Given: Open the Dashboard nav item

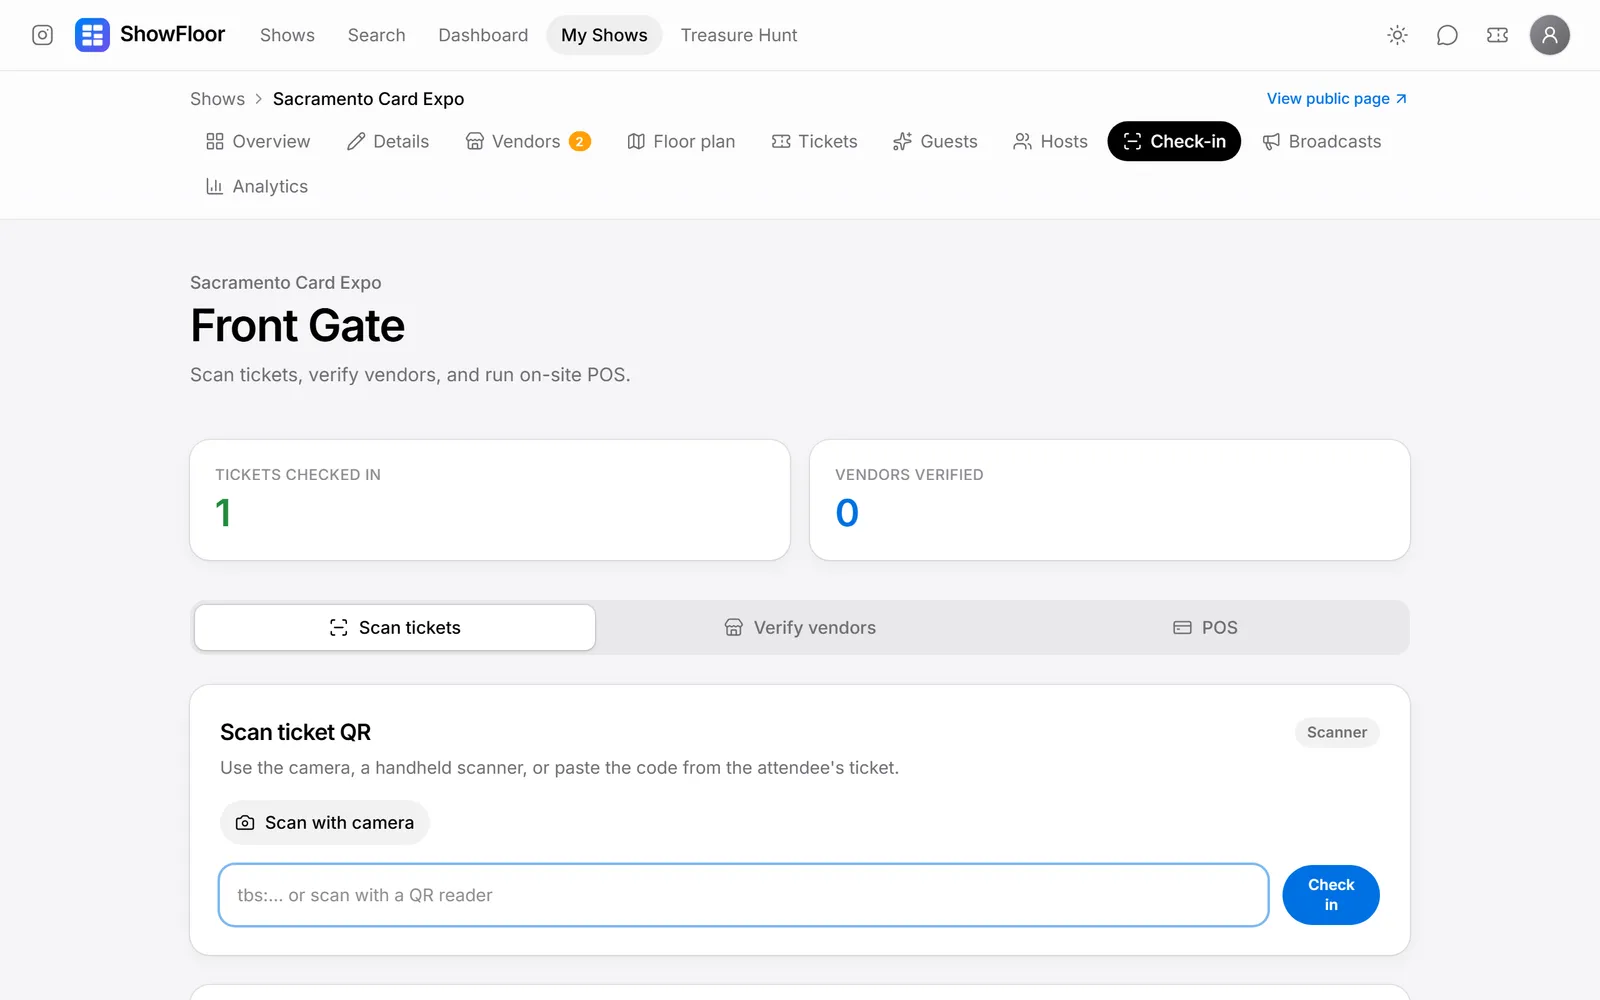Looking at the screenshot, I should pyautogui.click(x=483, y=35).
